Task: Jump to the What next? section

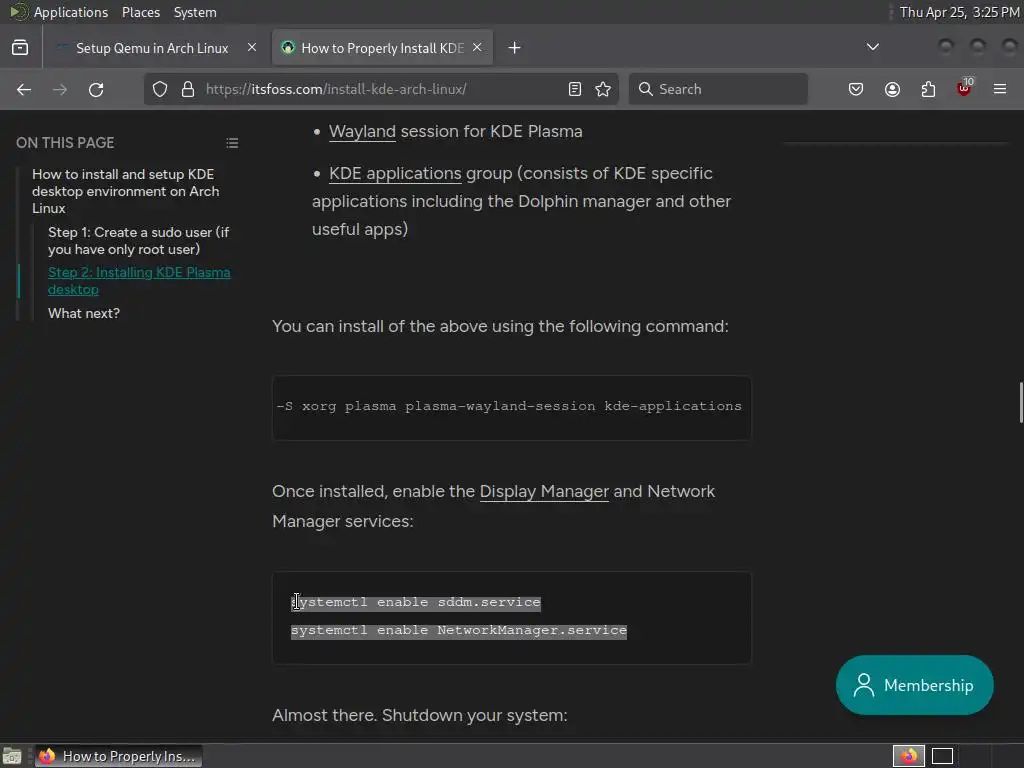Action: click(x=84, y=313)
